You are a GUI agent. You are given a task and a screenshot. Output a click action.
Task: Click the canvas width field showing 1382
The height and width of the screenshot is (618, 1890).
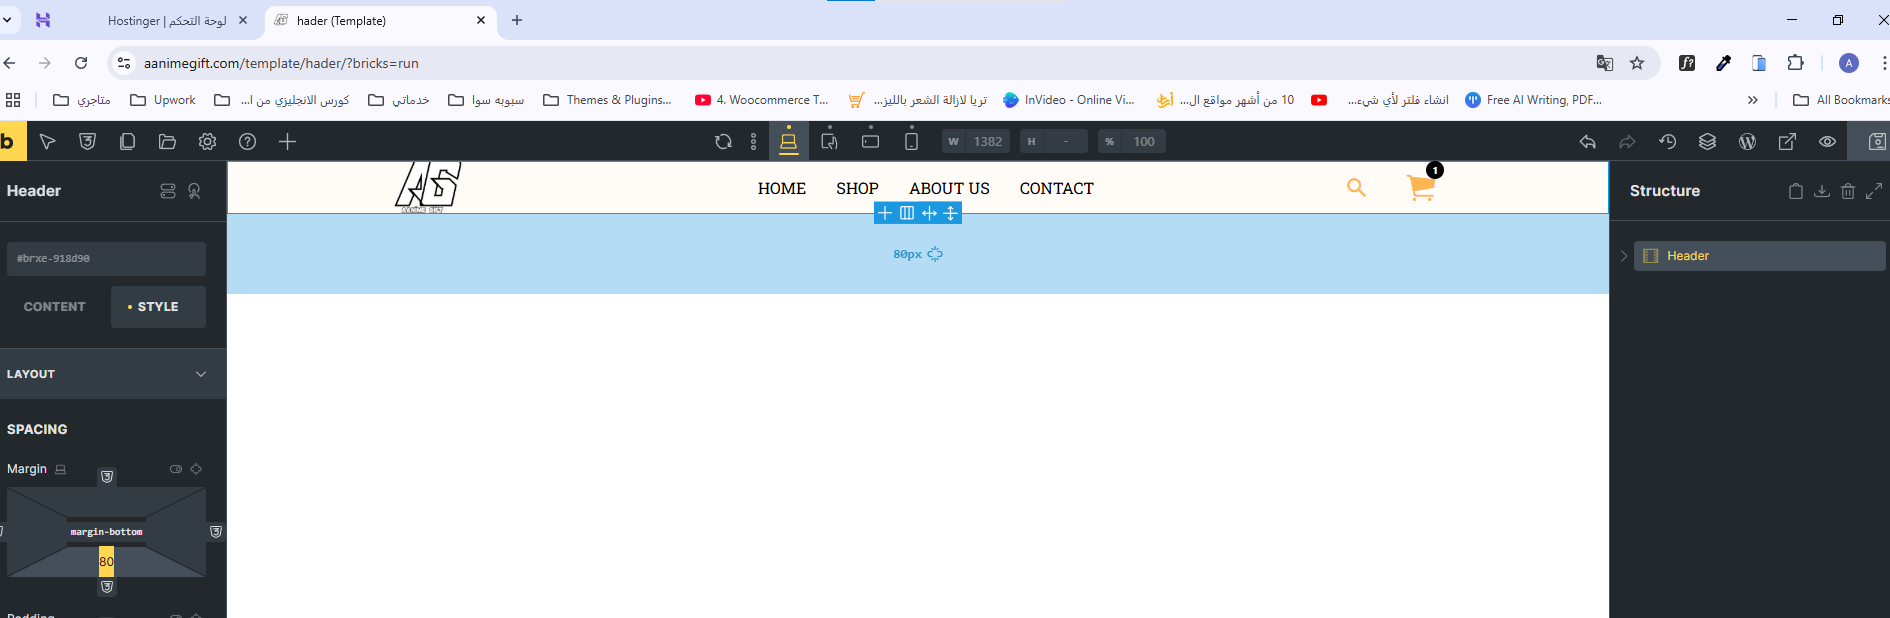pos(976,142)
